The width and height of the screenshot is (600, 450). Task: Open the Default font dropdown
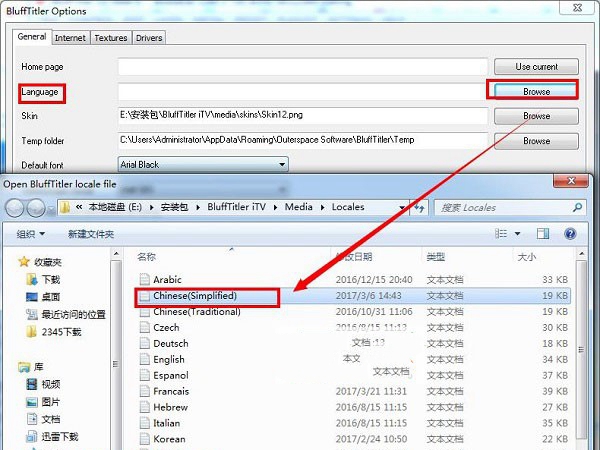(x=203, y=165)
